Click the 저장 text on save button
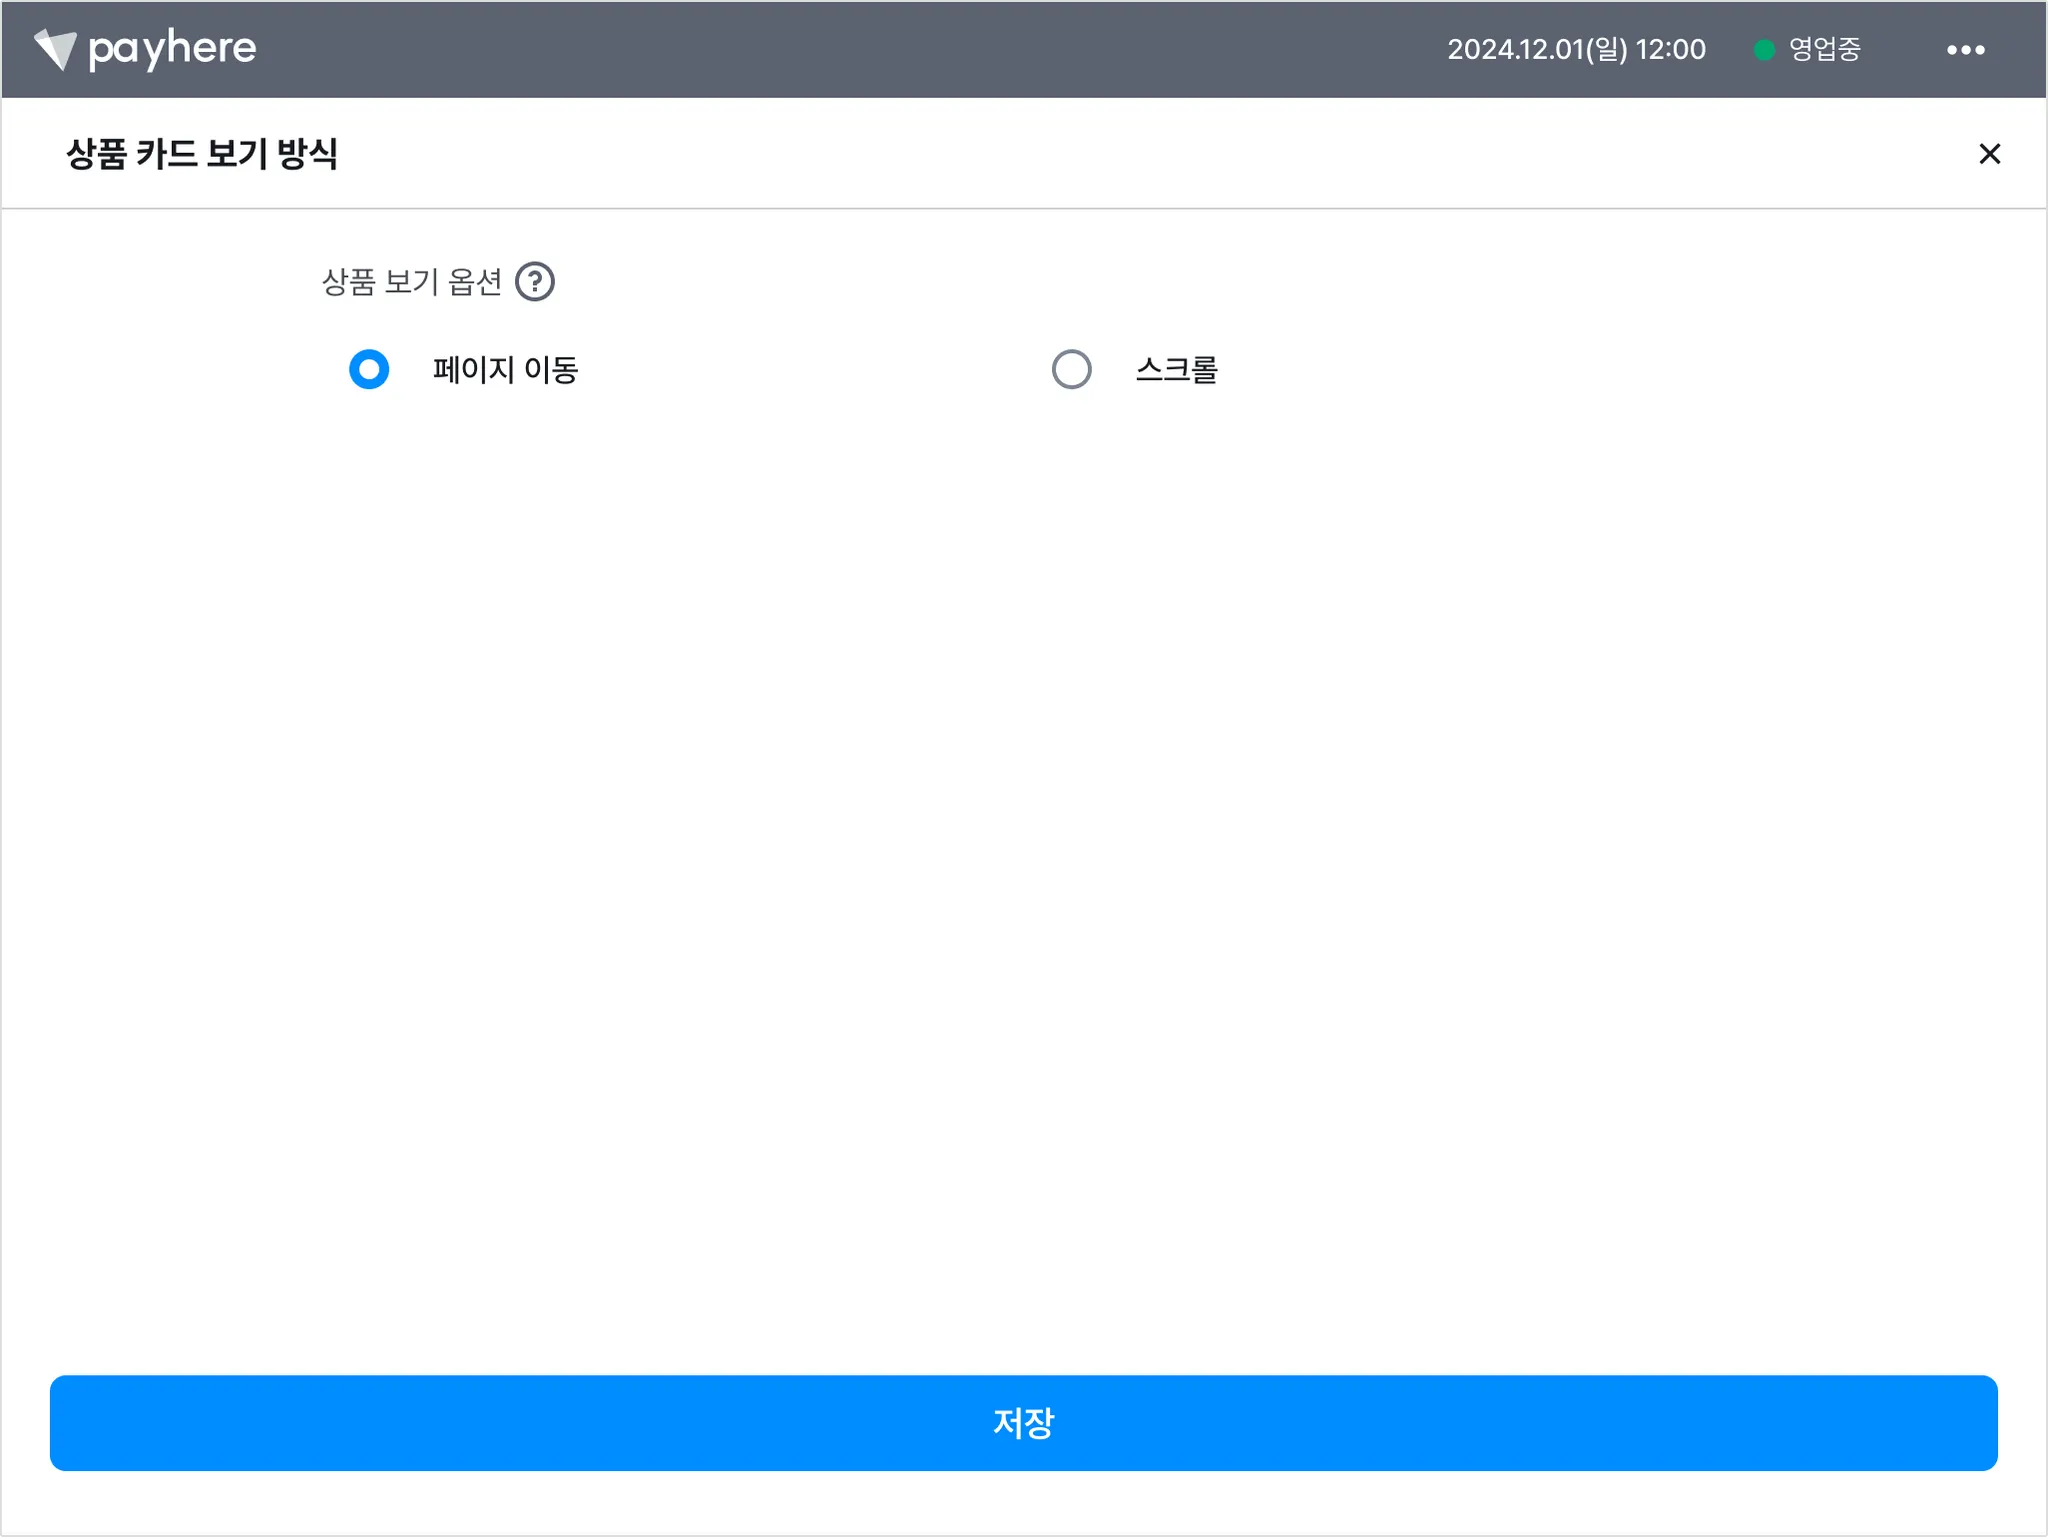Viewport: 2048px width, 1537px height. point(1023,1423)
